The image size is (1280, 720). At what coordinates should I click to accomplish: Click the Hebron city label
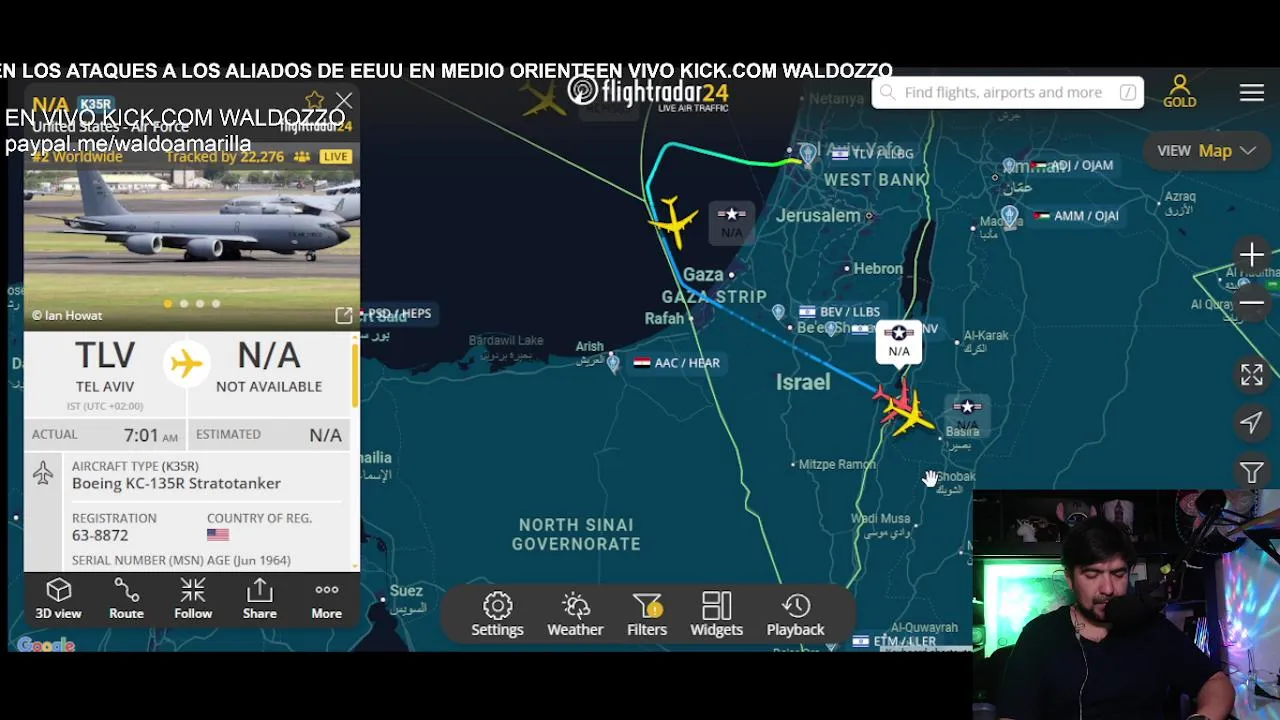[x=878, y=268]
